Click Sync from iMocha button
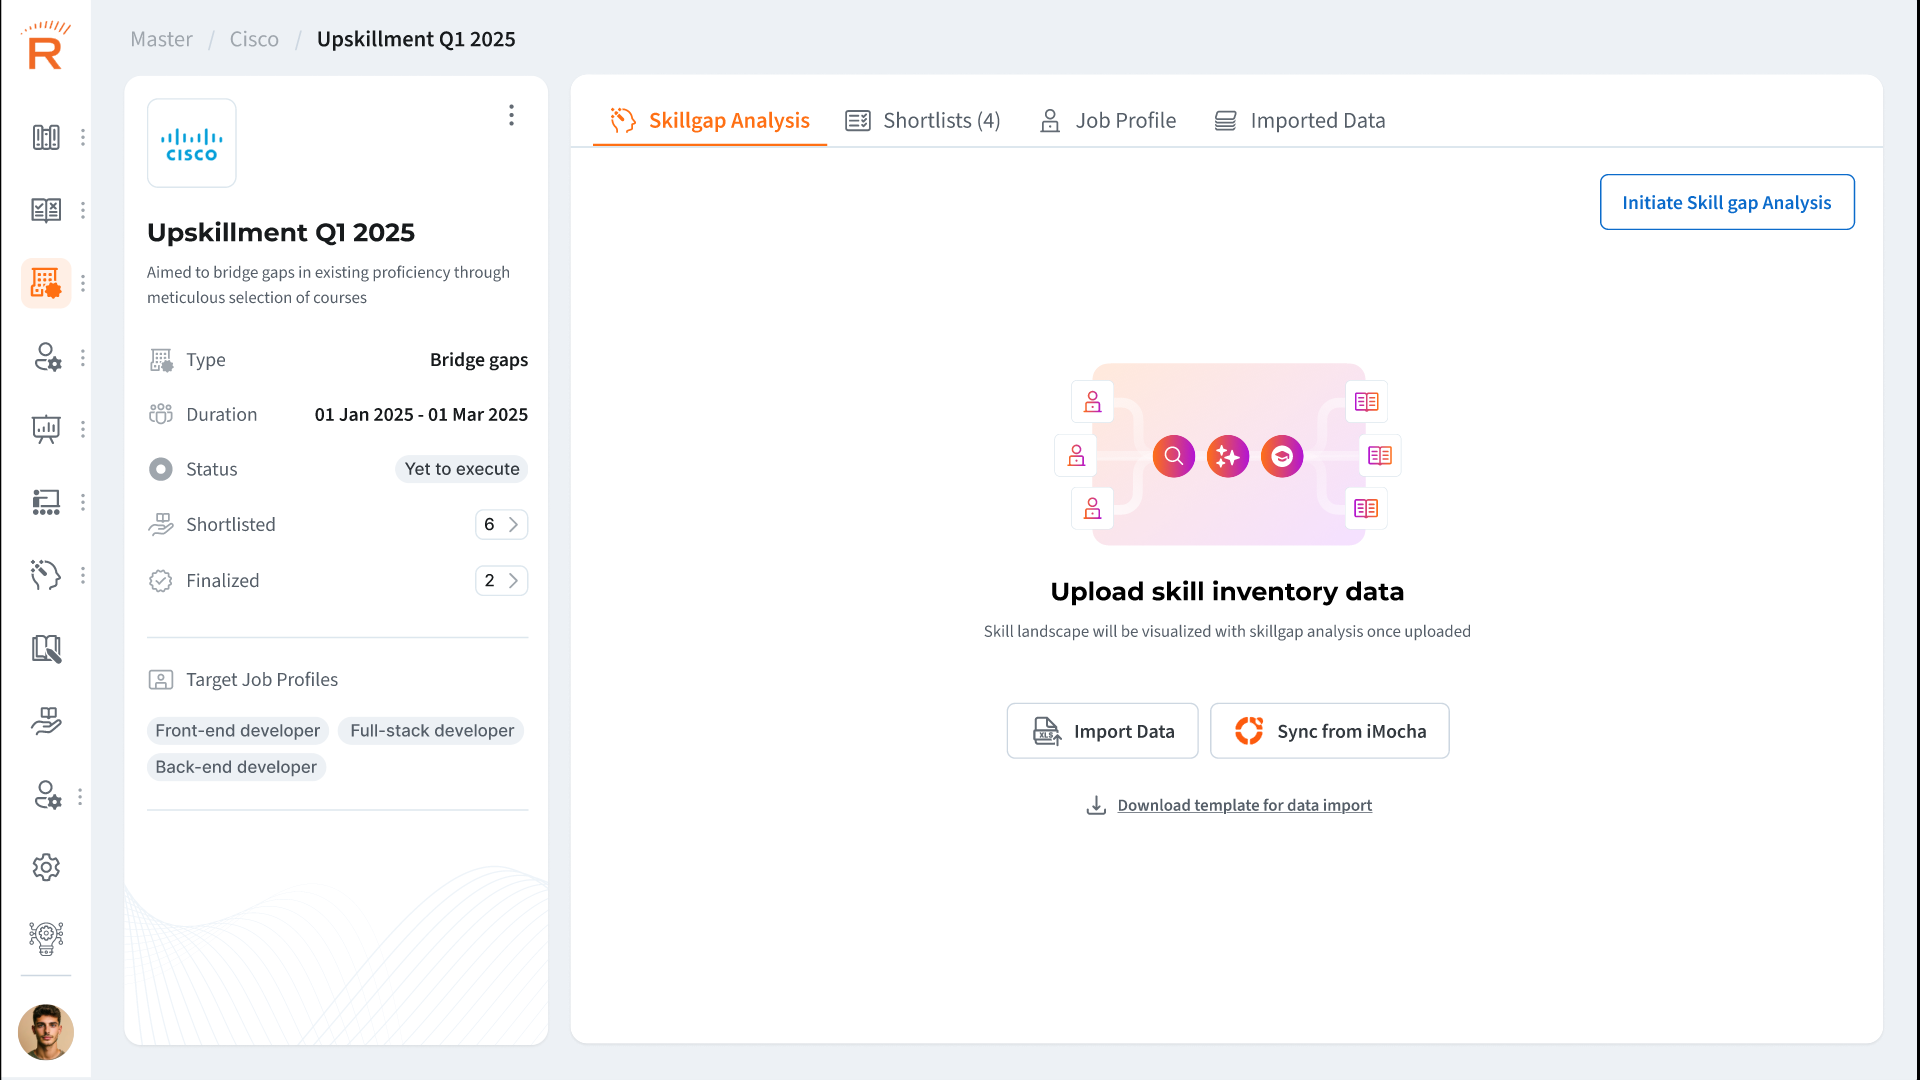Screen dimensions: 1920x1080 click(x=1329, y=731)
